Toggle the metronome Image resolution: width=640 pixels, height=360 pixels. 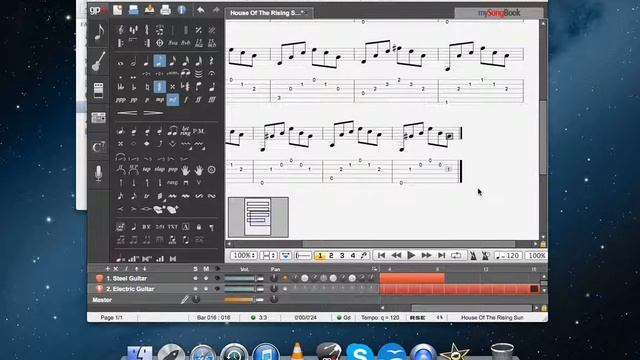click(x=473, y=256)
